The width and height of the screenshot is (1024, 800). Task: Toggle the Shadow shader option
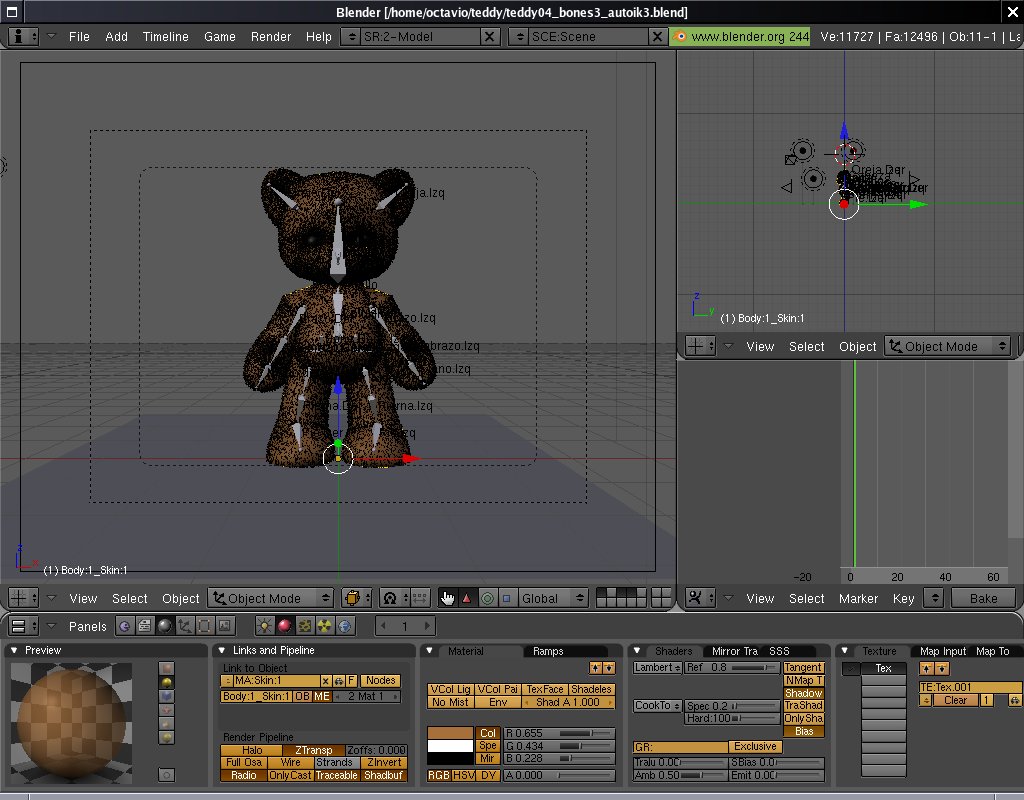pyautogui.click(x=804, y=693)
